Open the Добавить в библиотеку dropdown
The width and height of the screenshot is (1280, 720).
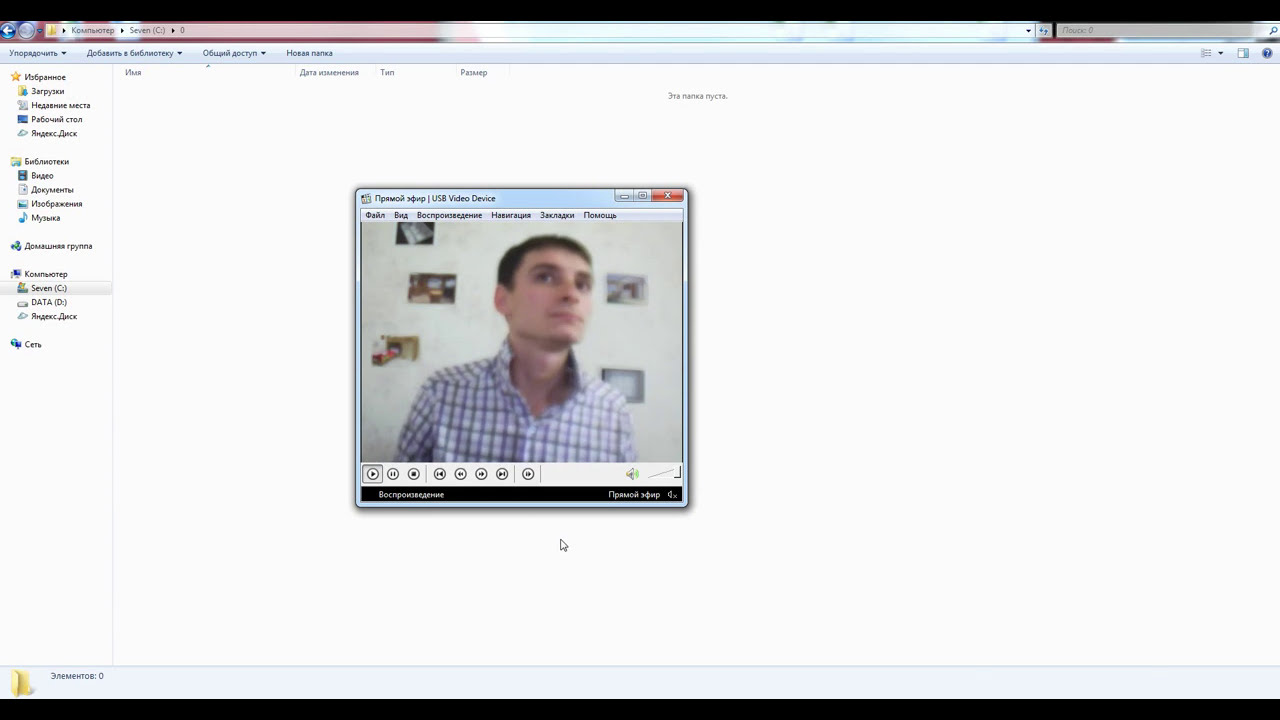click(134, 53)
